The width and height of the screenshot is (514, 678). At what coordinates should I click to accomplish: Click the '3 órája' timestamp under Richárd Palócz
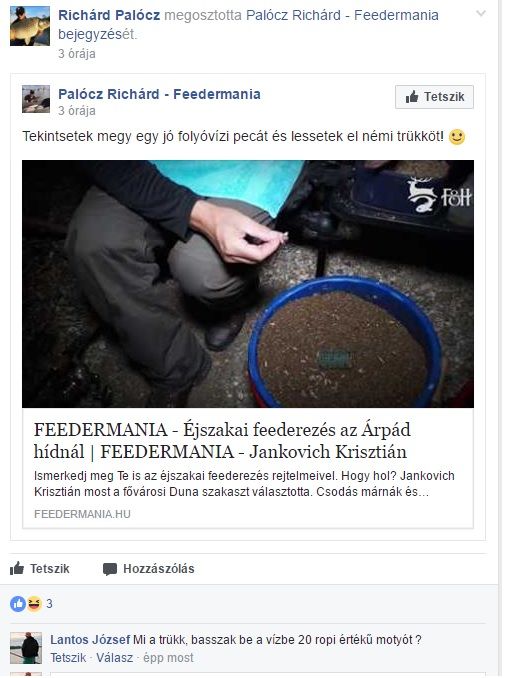coord(77,54)
